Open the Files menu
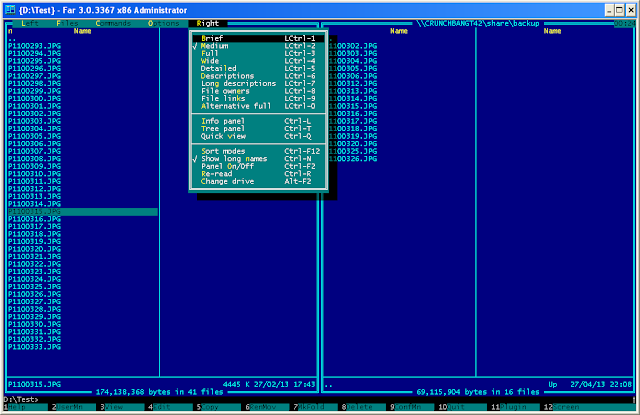Image resolution: width=640 pixels, height=415 pixels. [67, 23]
